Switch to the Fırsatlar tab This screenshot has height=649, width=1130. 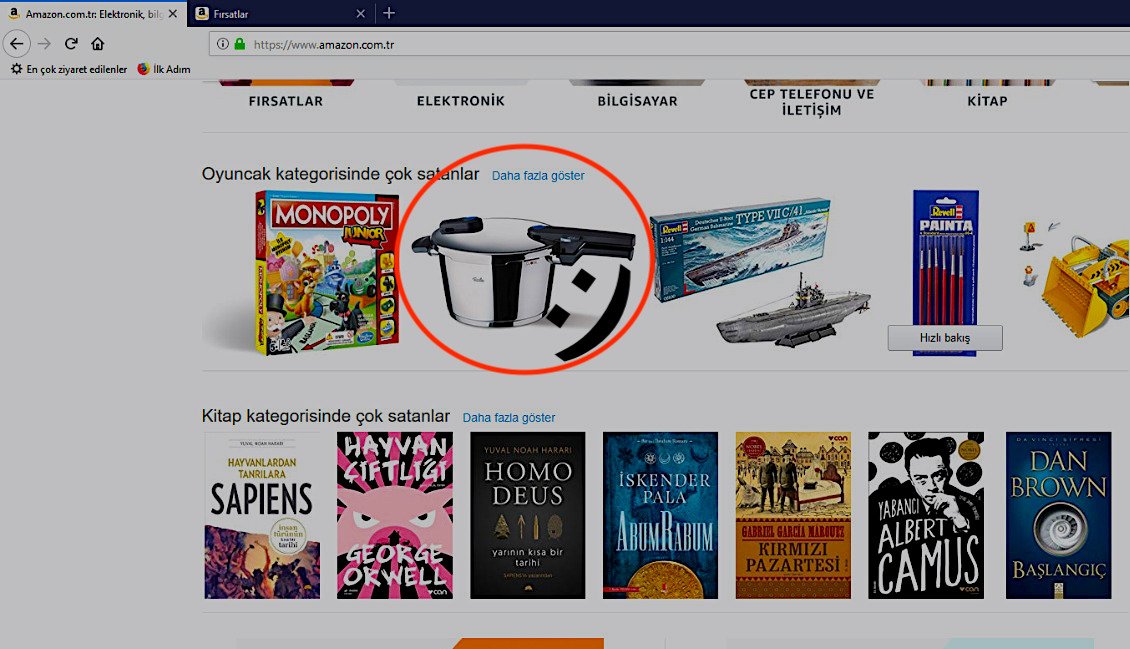pos(280,14)
